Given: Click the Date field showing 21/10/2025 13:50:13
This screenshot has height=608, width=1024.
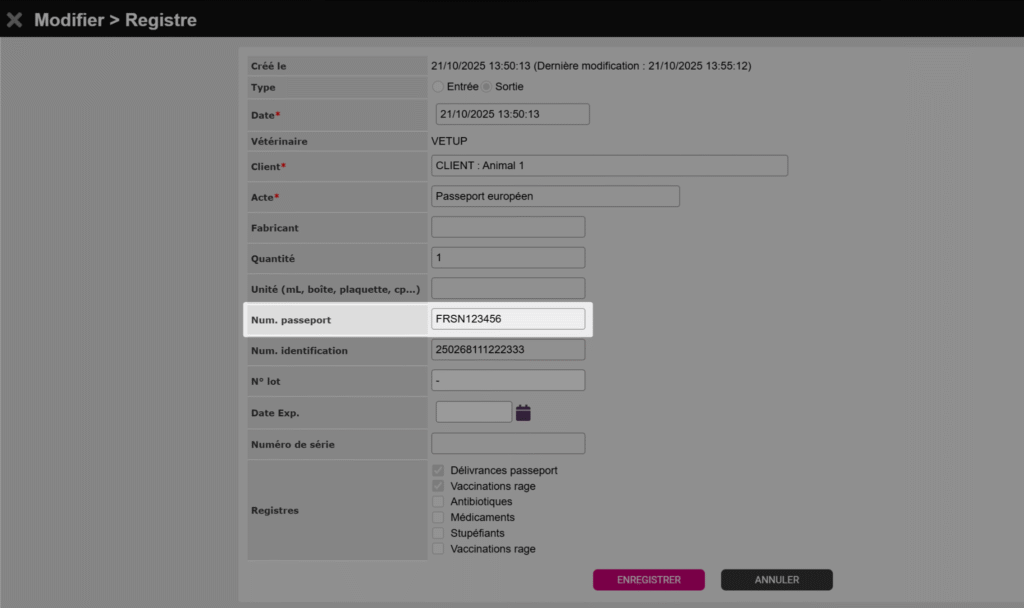Looking at the screenshot, I should [x=512, y=114].
